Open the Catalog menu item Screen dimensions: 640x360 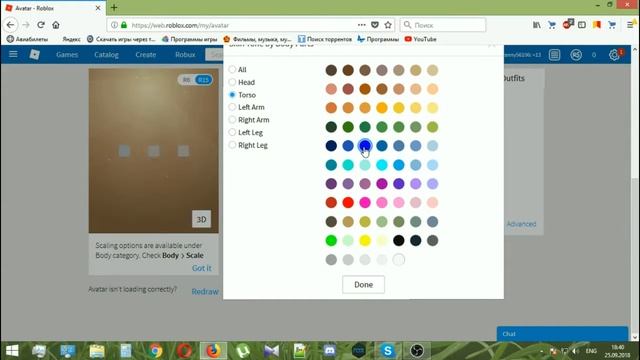106,54
